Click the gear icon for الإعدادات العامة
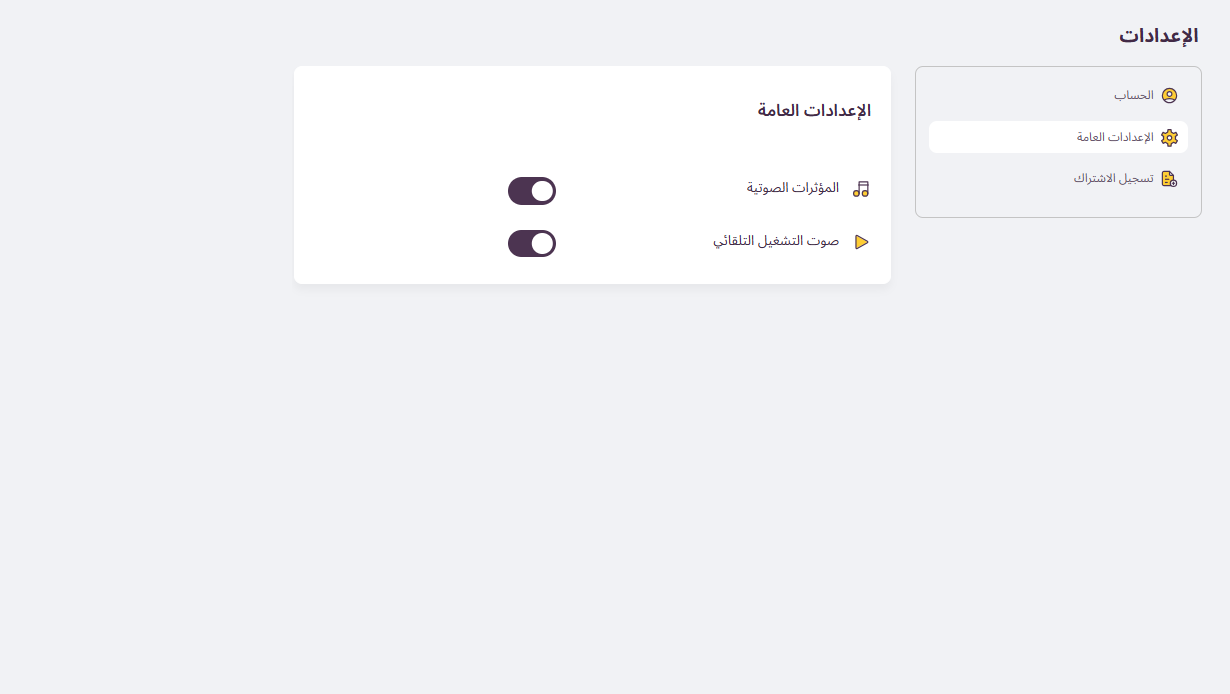The width and height of the screenshot is (1230, 694). [1169, 138]
